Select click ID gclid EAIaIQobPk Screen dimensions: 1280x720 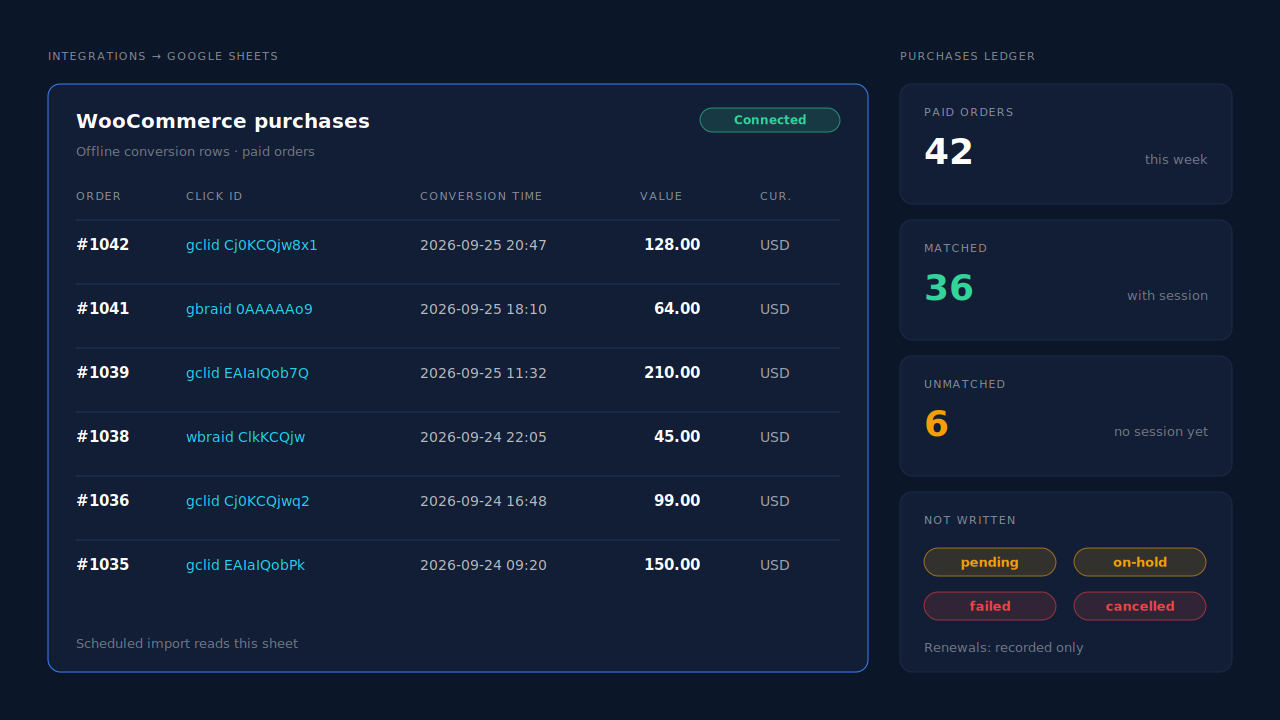[x=246, y=565]
